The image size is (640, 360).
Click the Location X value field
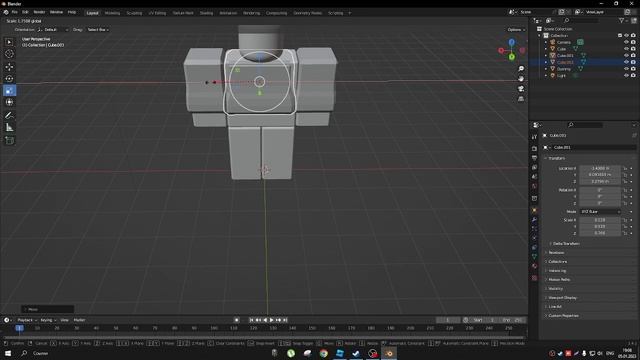pos(600,168)
